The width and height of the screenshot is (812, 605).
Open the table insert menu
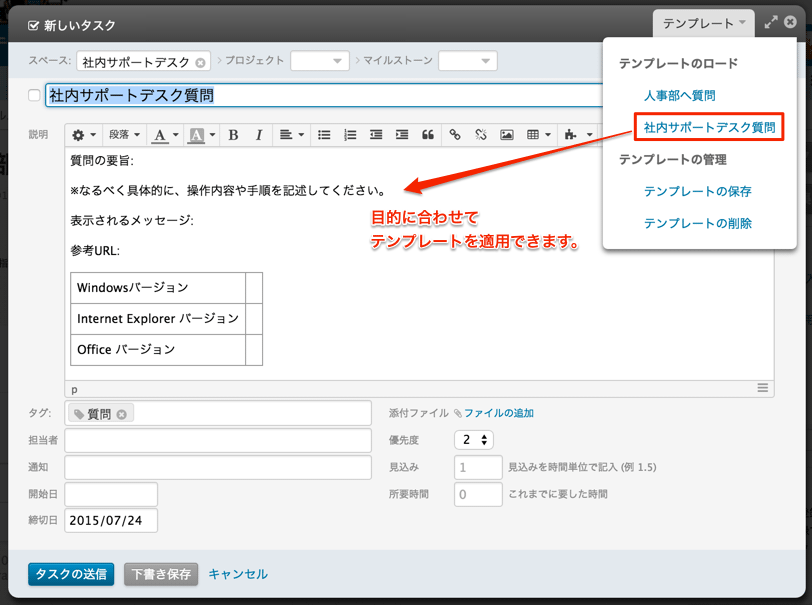pyautogui.click(x=539, y=135)
